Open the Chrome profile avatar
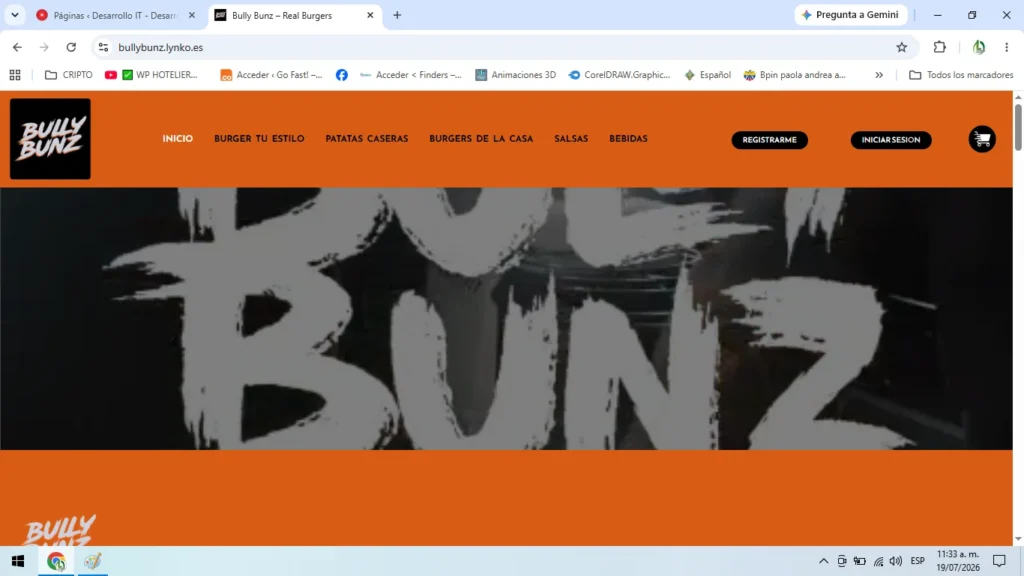1024x576 pixels. point(978,47)
